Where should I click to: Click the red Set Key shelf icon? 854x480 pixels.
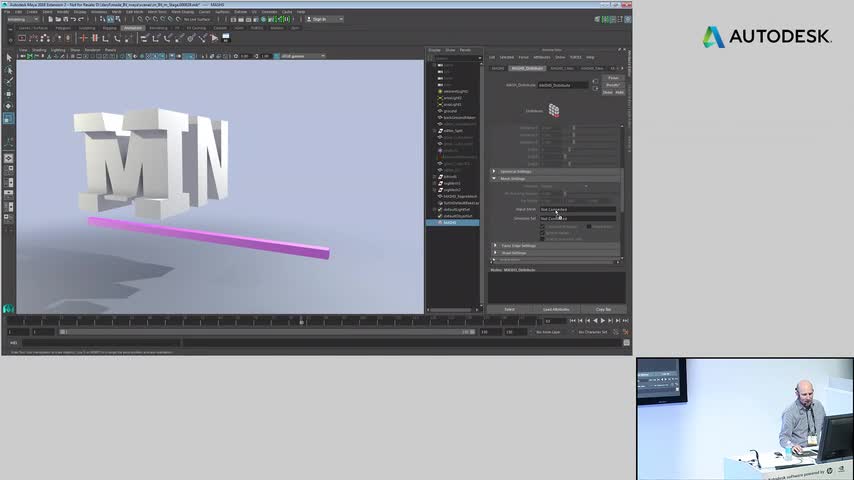(83, 38)
